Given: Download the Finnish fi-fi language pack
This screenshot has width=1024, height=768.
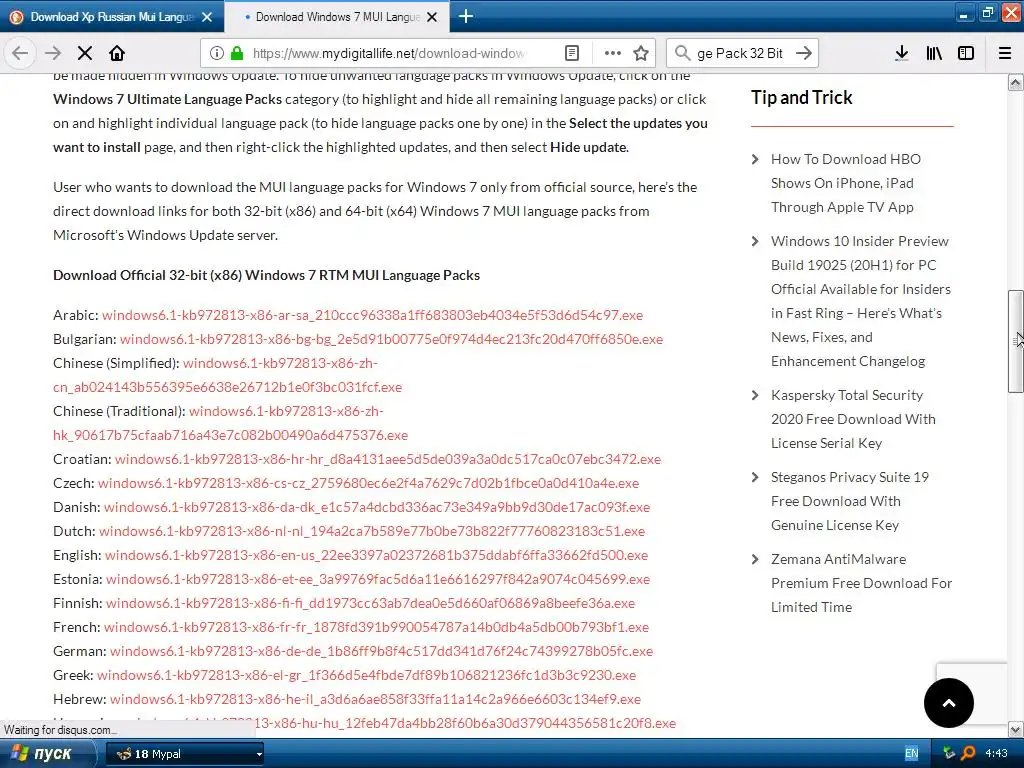Looking at the screenshot, I should click(x=370, y=603).
